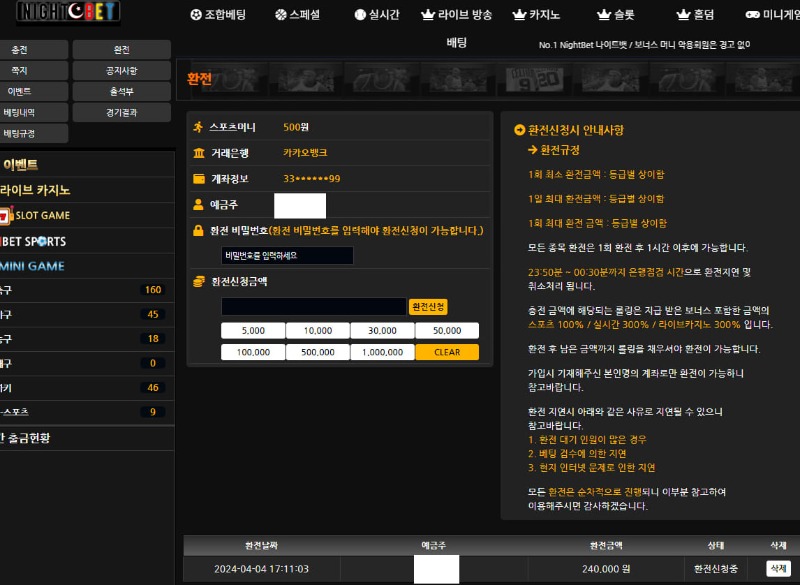Click the soccer ball icon beside 조합베팅
Image resolution: width=800 pixels, height=585 pixels.
[195, 15]
